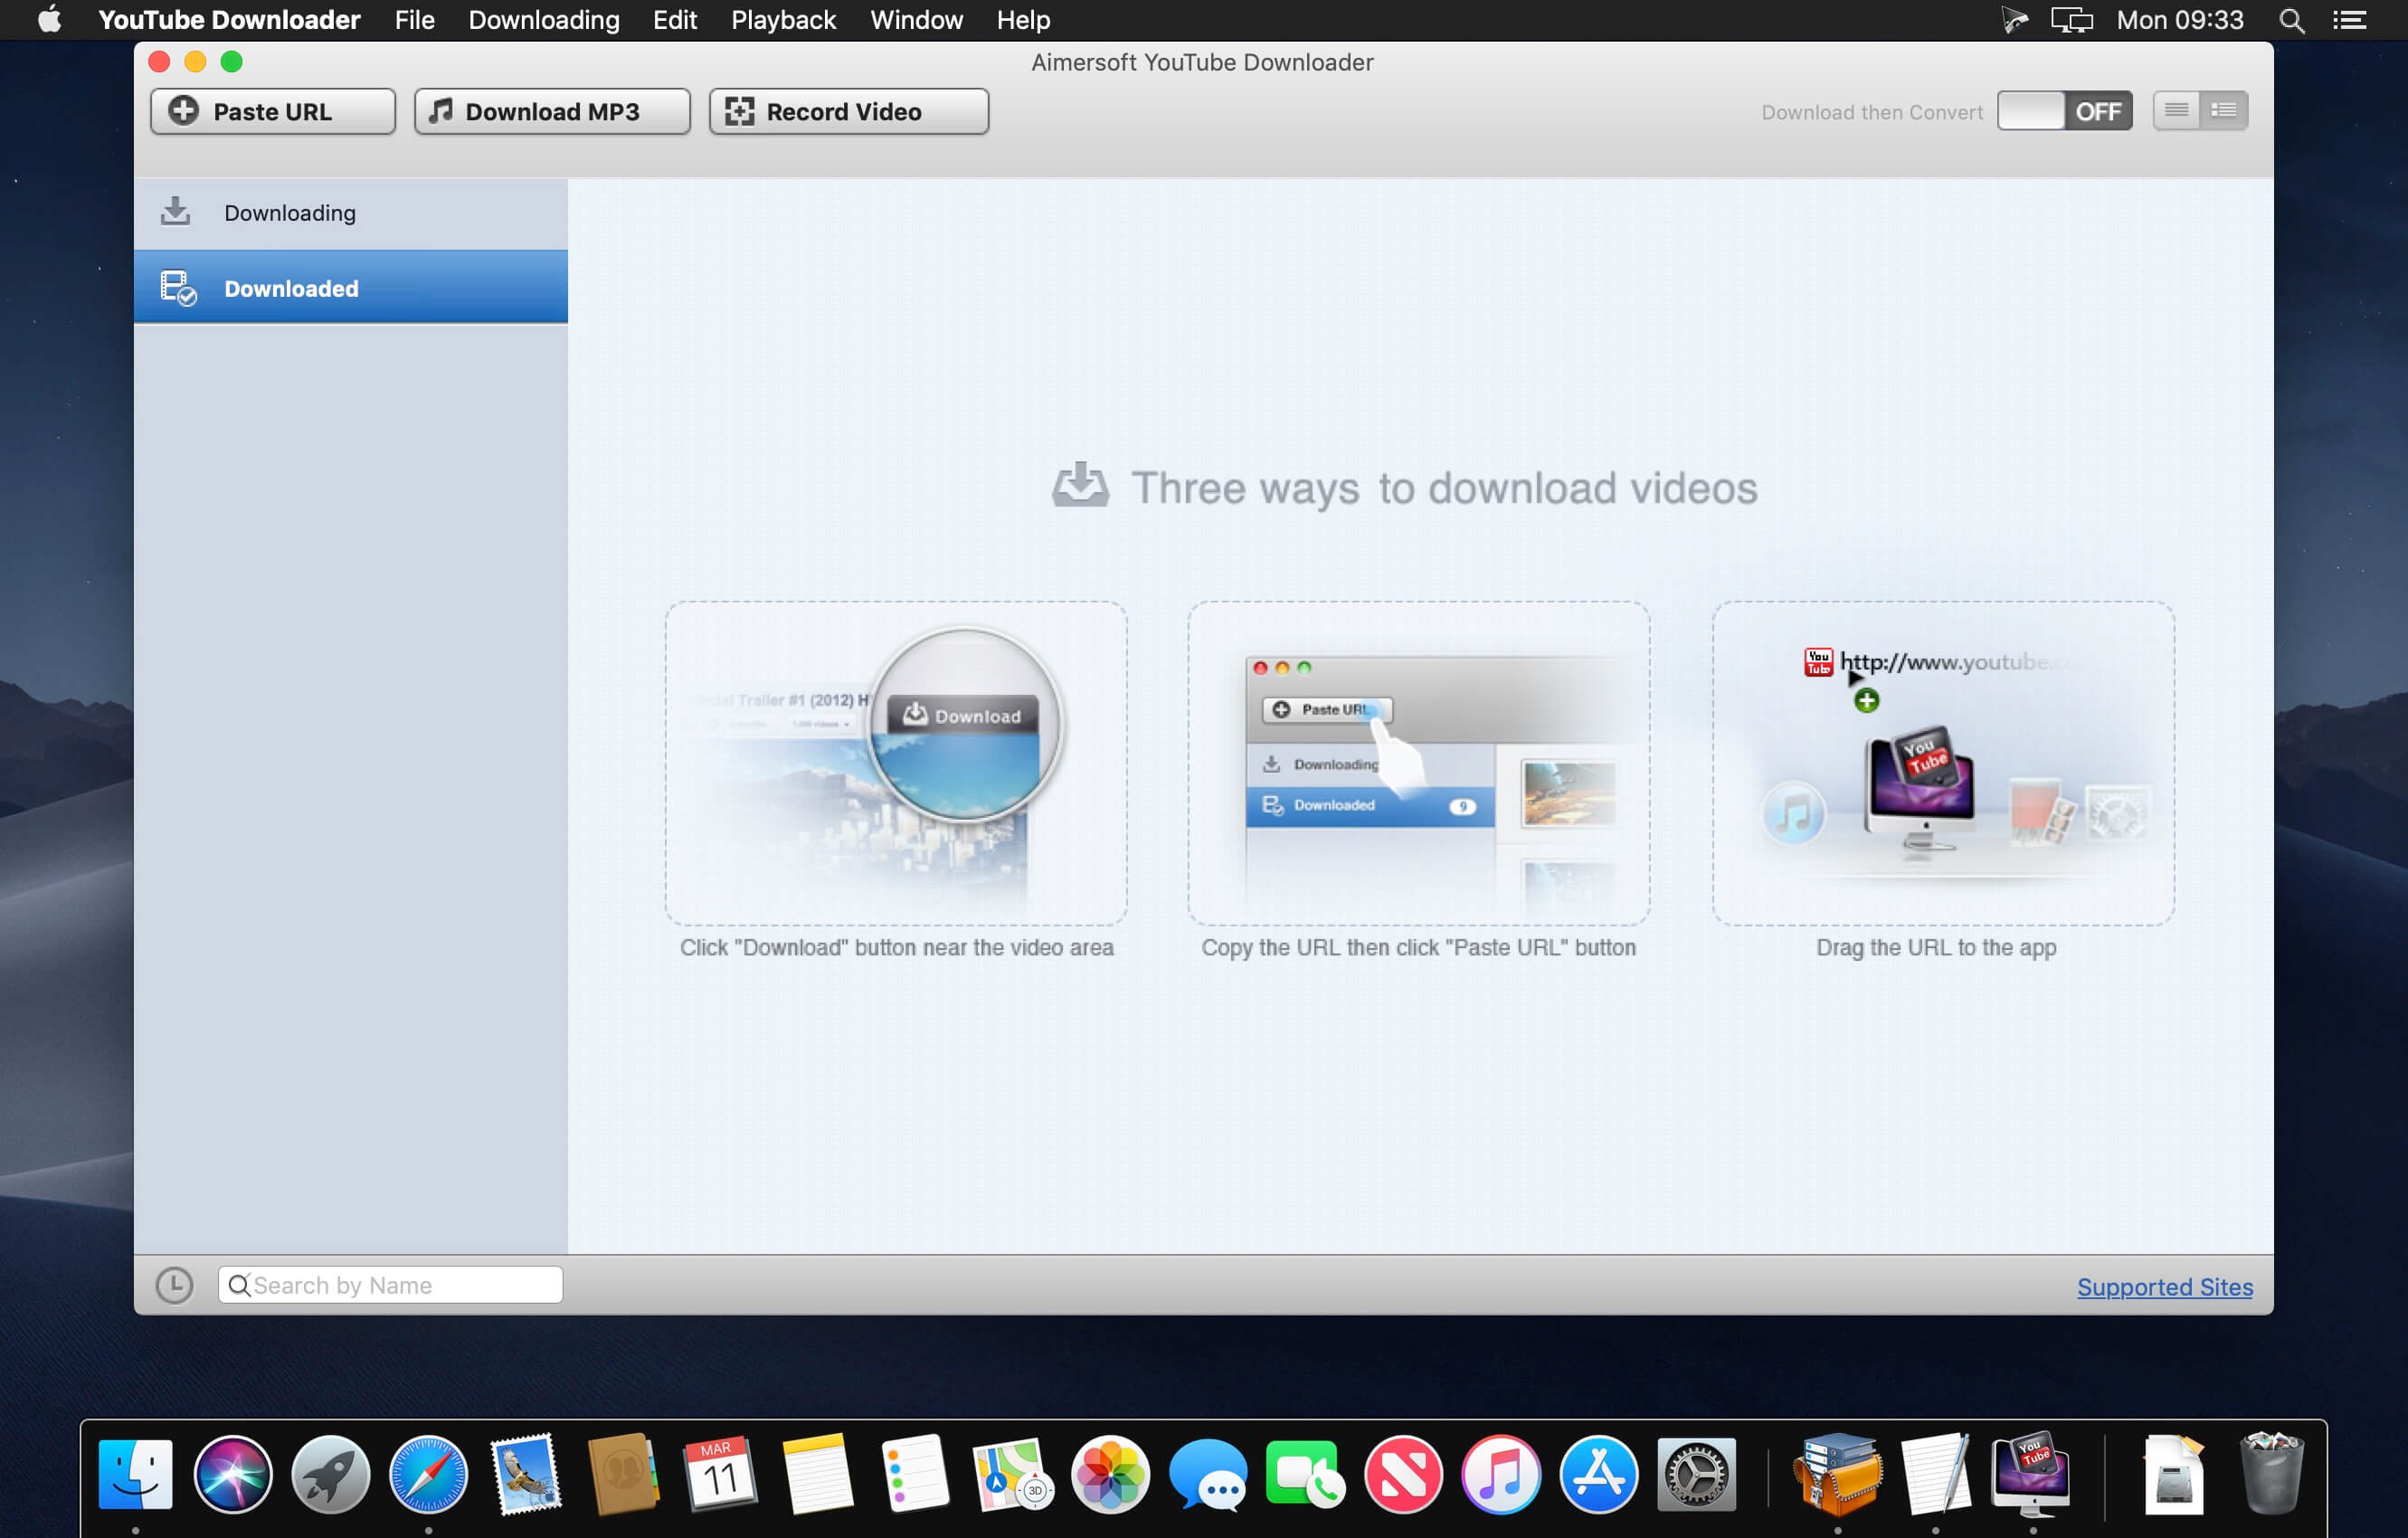The height and width of the screenshot is (1538, 2408).
Task: Click the Supported Sites link
Action: pos(2166,1286)
